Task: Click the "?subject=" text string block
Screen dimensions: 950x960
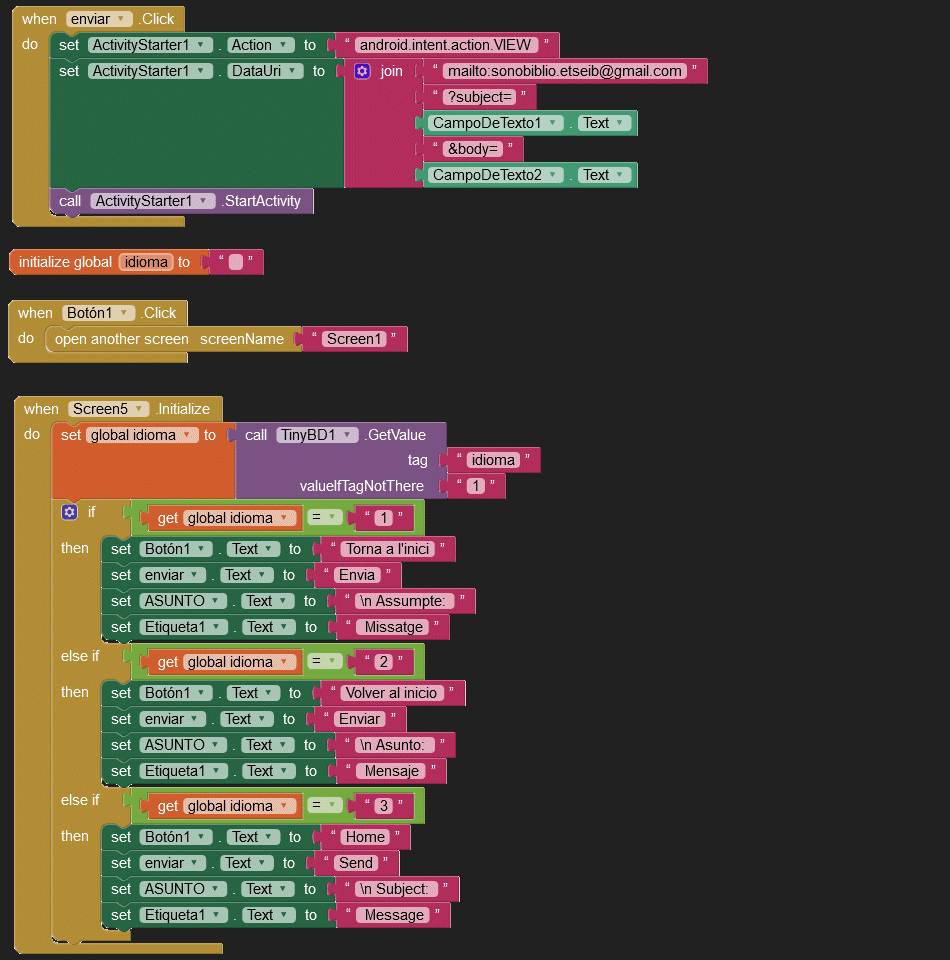Action: click(x=479, y=97)
